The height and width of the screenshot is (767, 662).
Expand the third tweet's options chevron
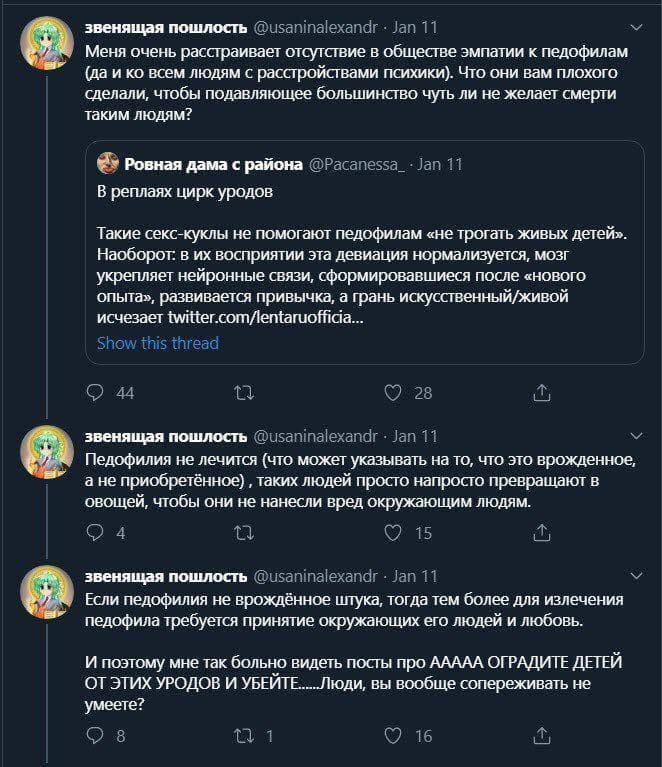coord(637,576)
